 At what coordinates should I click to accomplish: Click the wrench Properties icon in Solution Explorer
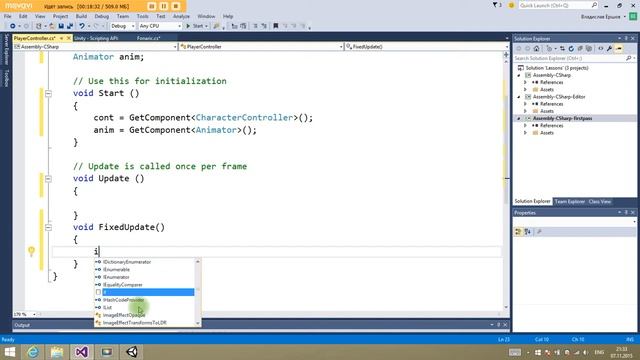coord(609,49)
